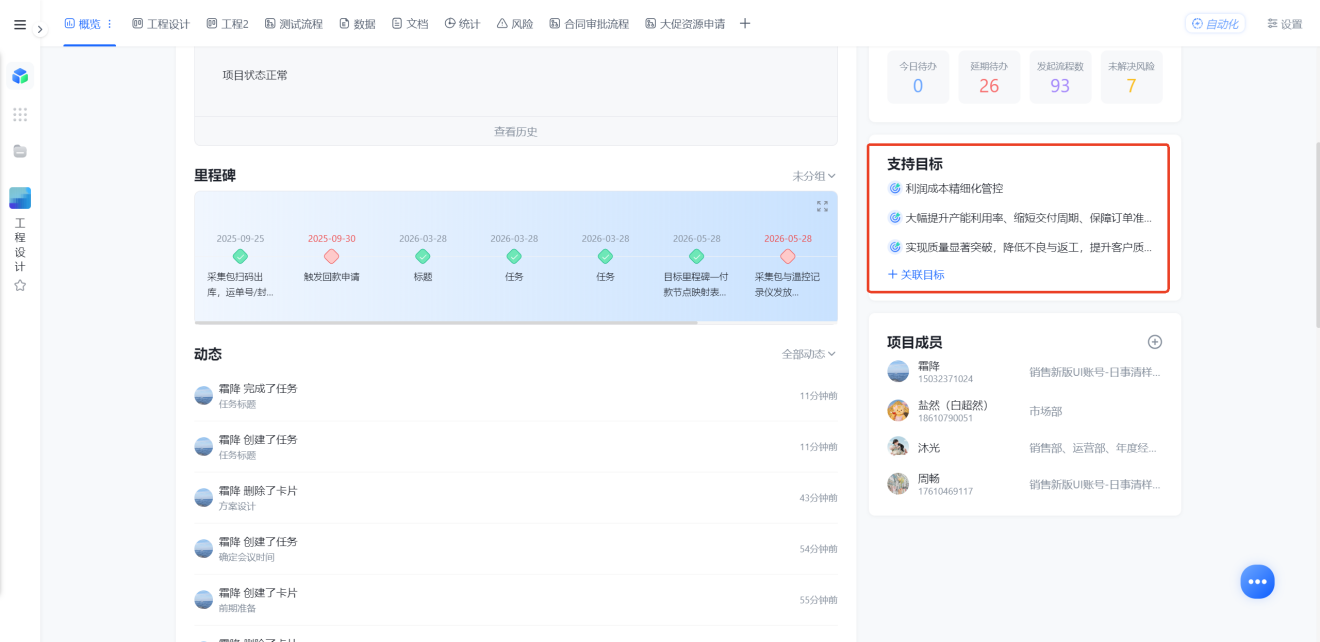The height and width of the screenshot is (642, 1320).
Task: Switch to the 工程设计 tab
Action: click(x=161, y=24)
